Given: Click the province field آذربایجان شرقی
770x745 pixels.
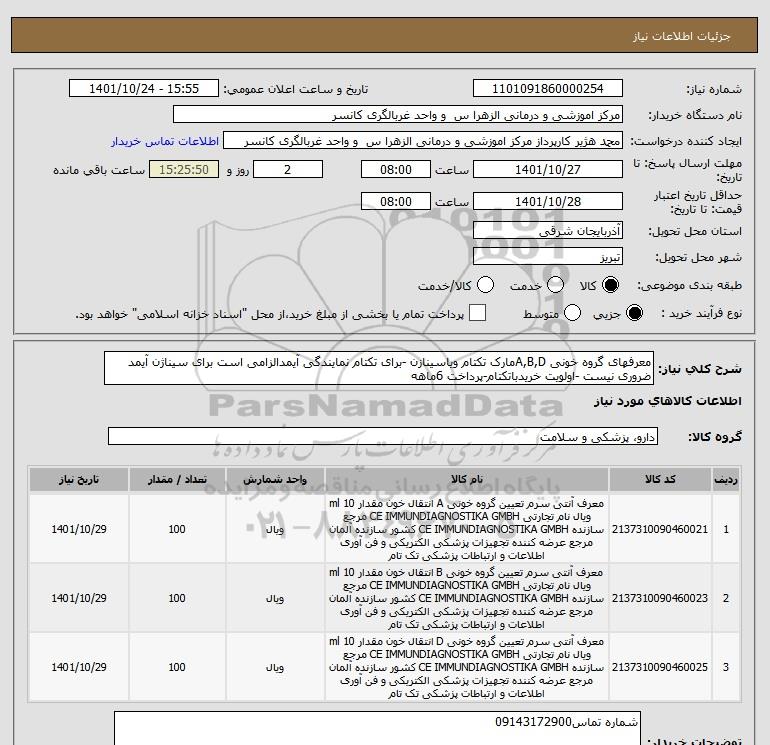Looking at the screenshot, I should (548, 231).
